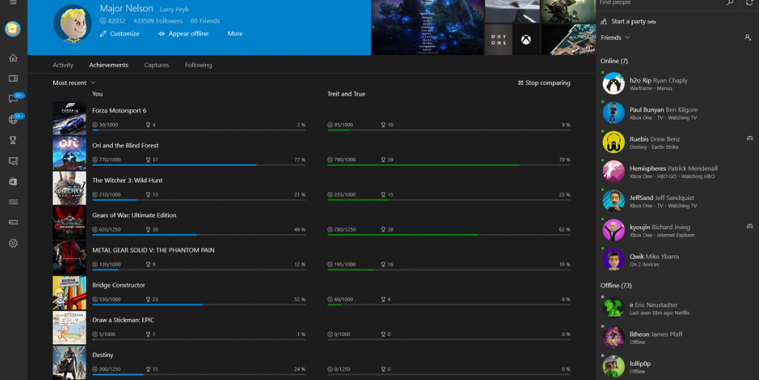Click the controller icon next to kyoujin
Screen dimensions: 760x380
tap(749, 226)
